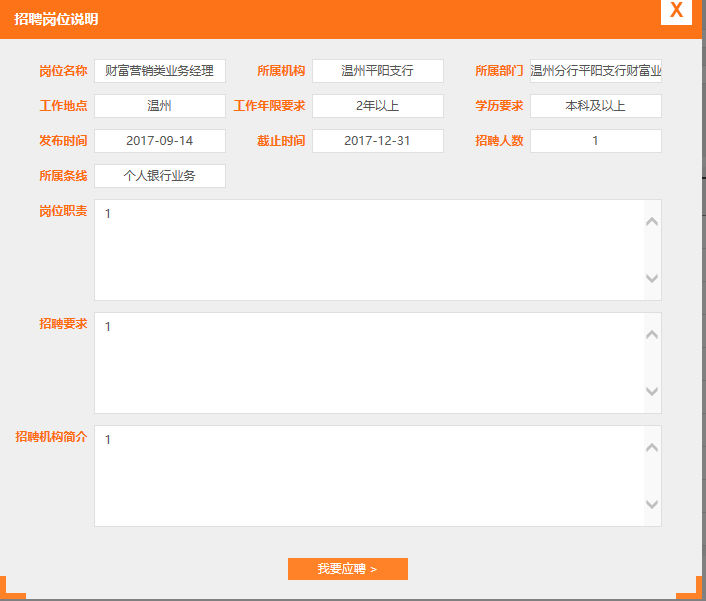
Task: Click the 我要应聘 apply button
Action: 347,569
